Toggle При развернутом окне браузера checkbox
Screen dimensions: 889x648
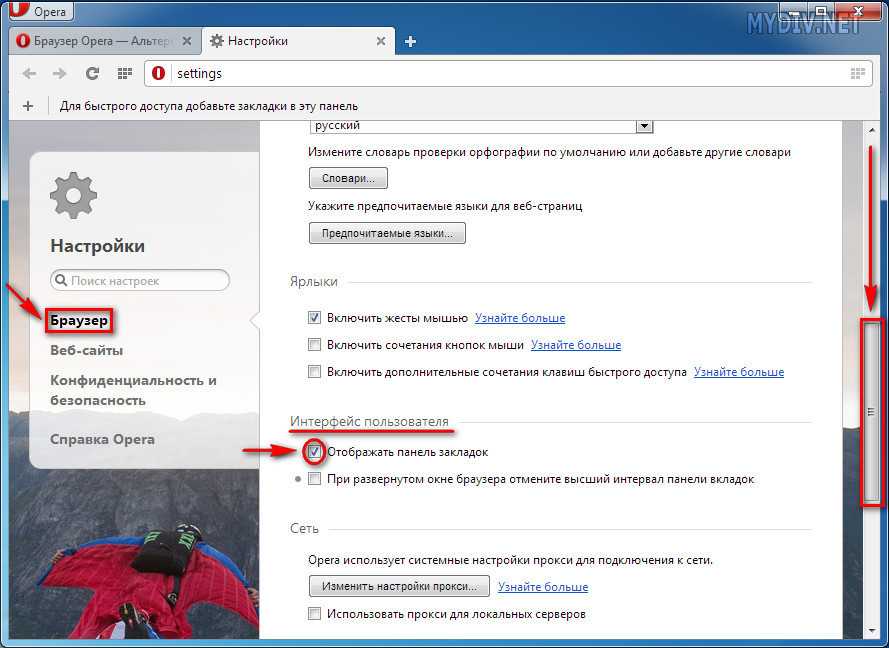[314, 479]
